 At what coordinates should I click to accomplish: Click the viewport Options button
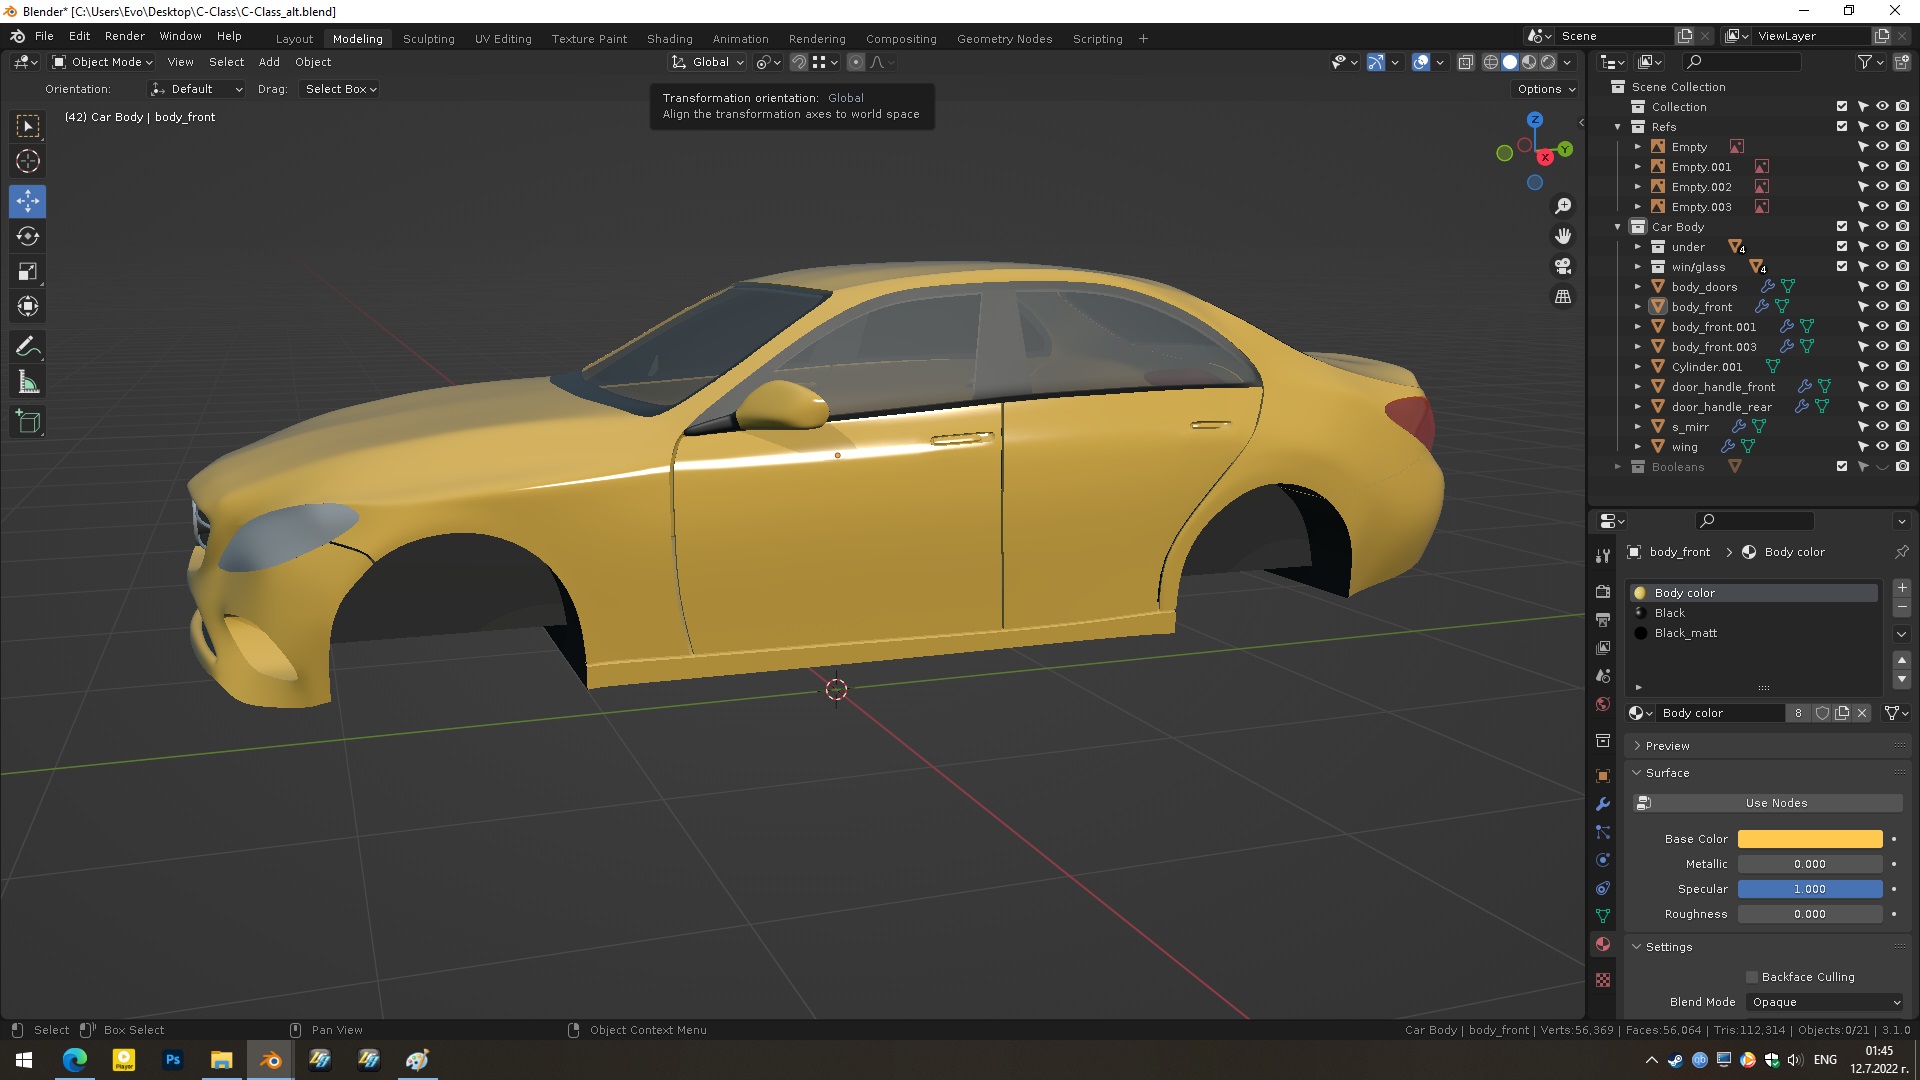pyautogui.click(x=1545, y=89)
